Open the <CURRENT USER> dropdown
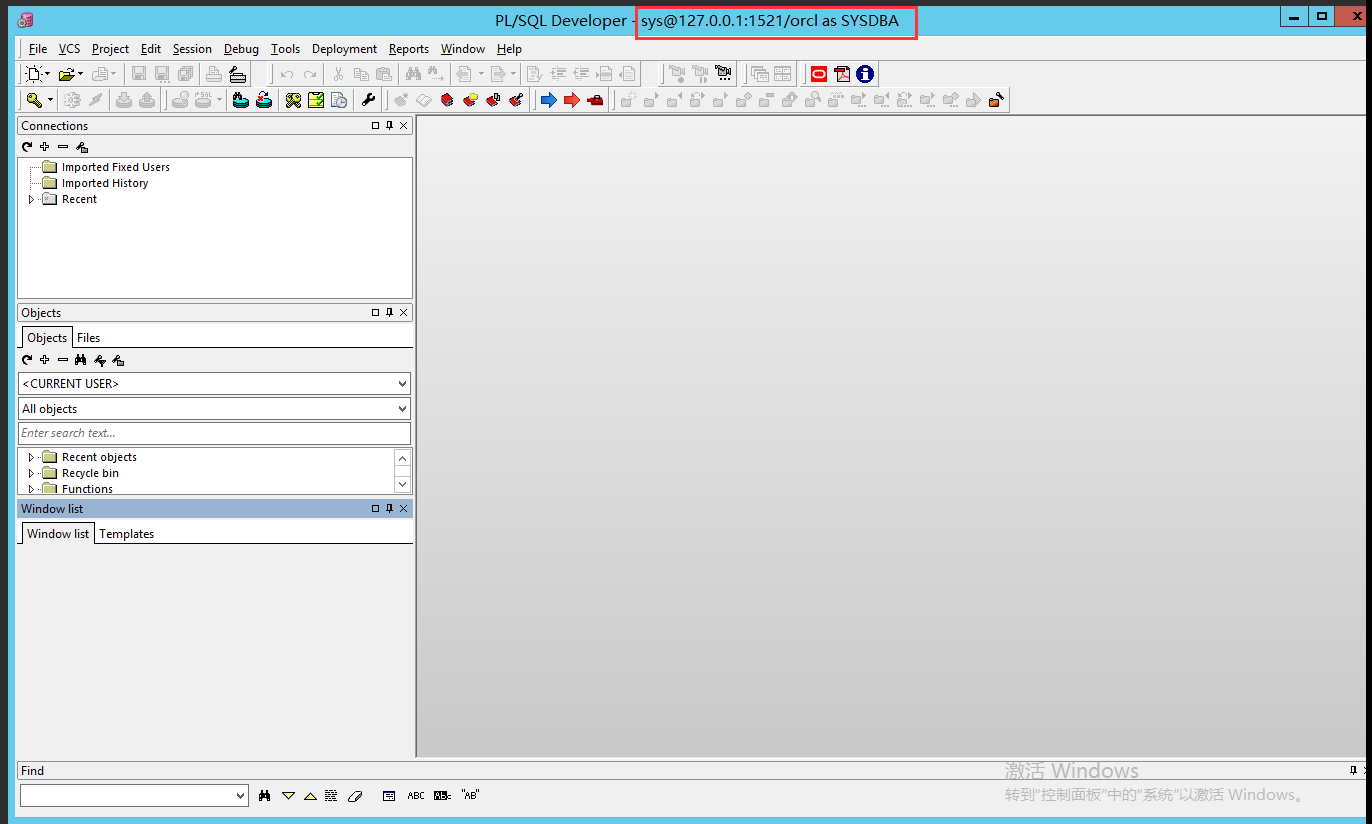The width and height of the screenshot is (1372, 824). [x=402, y=384]
